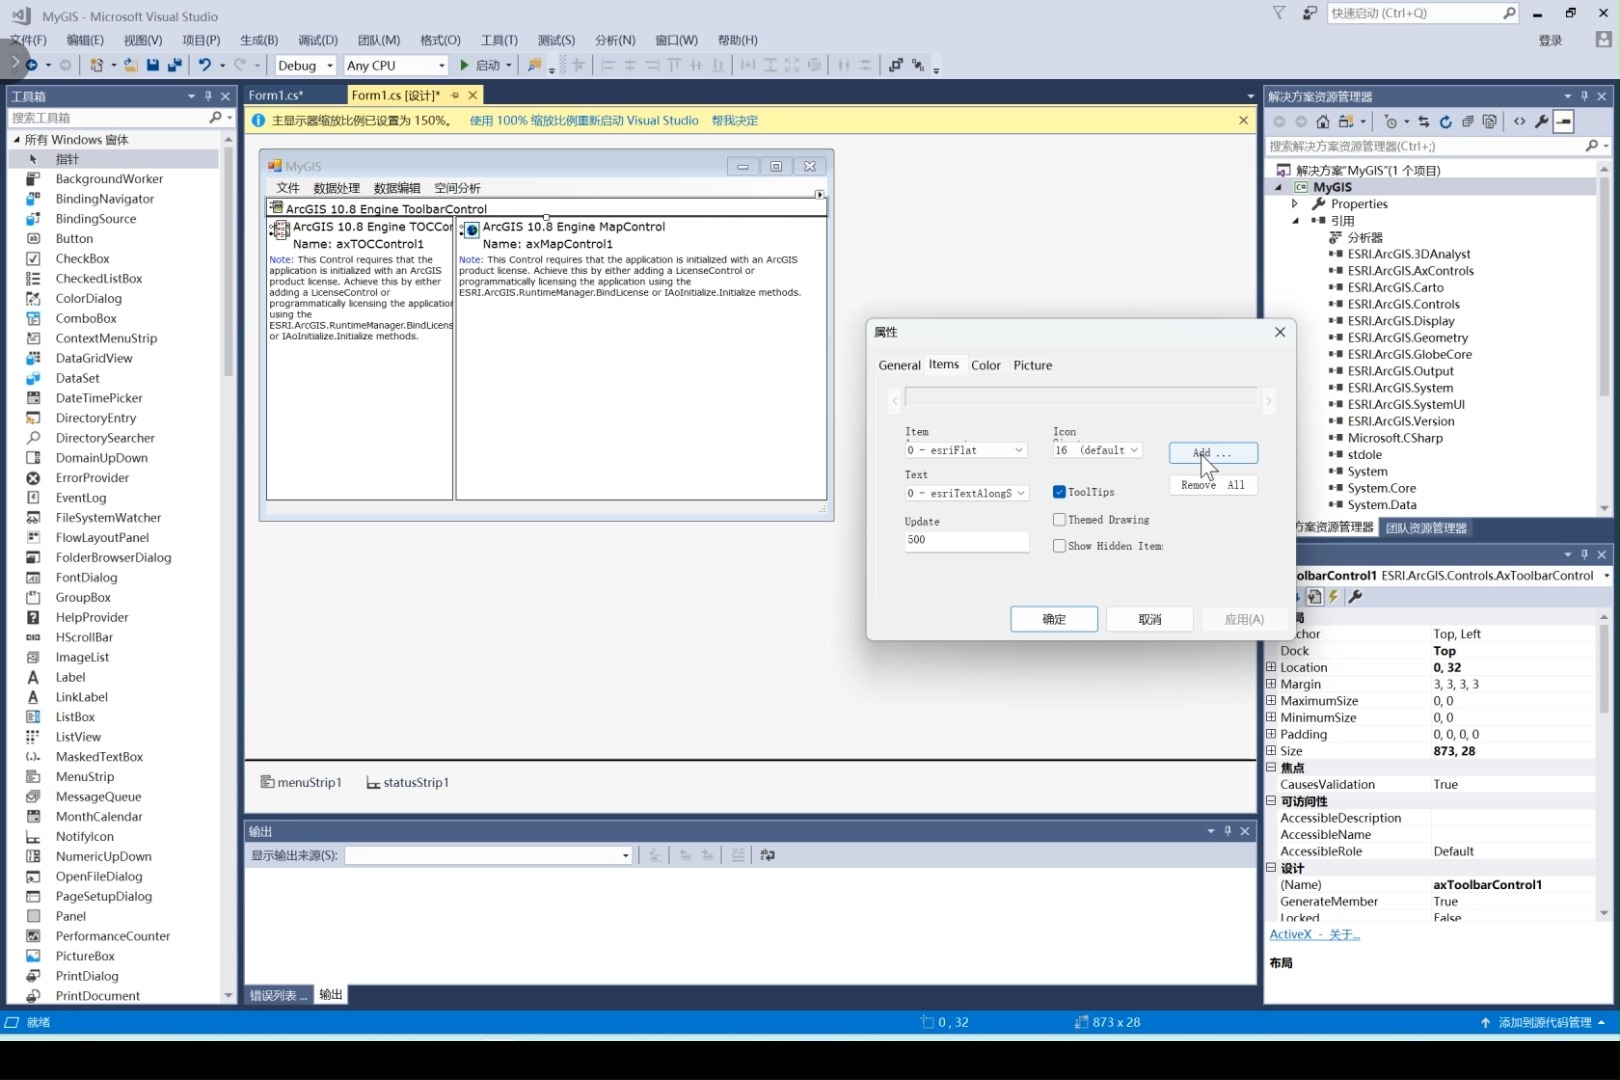
Task: Click the Undo arrow icon in the toolbar
Action: 204,65
